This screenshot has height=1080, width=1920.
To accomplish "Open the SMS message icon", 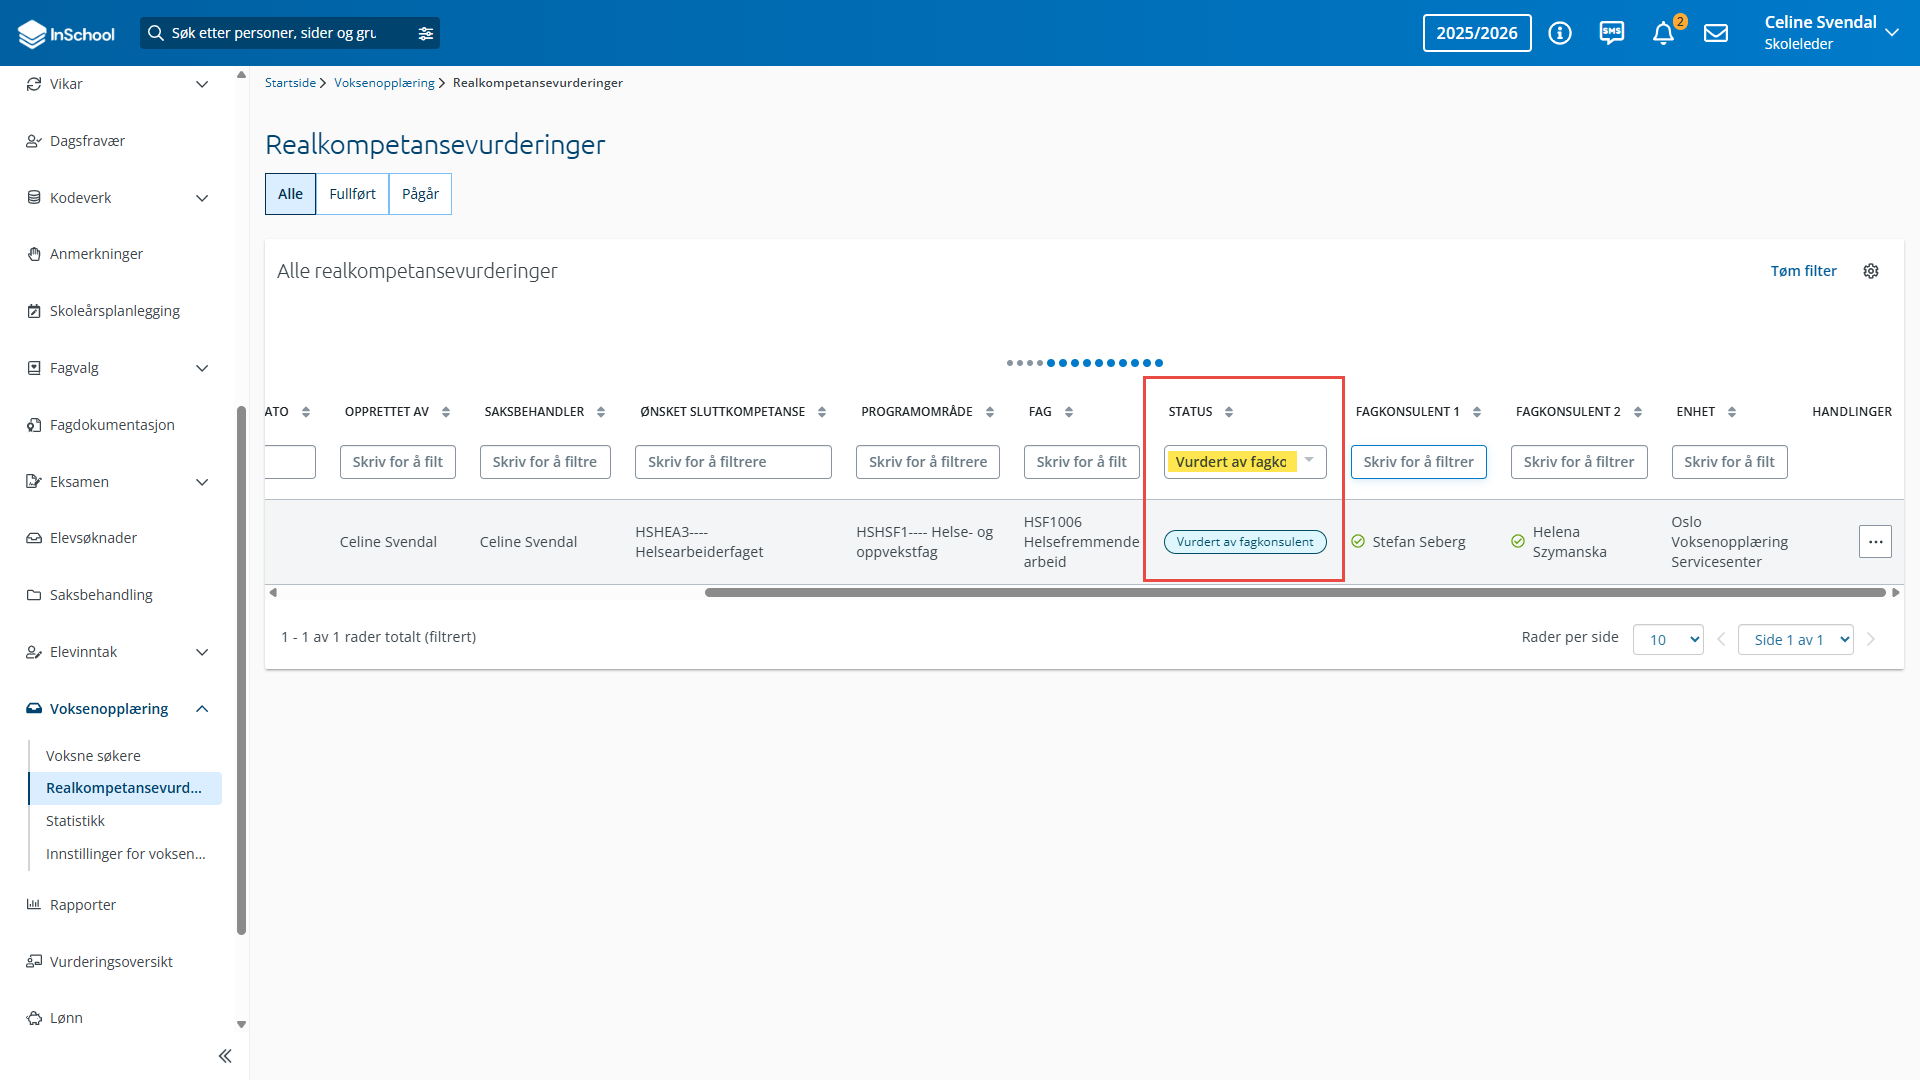I will click(1612, 33).
